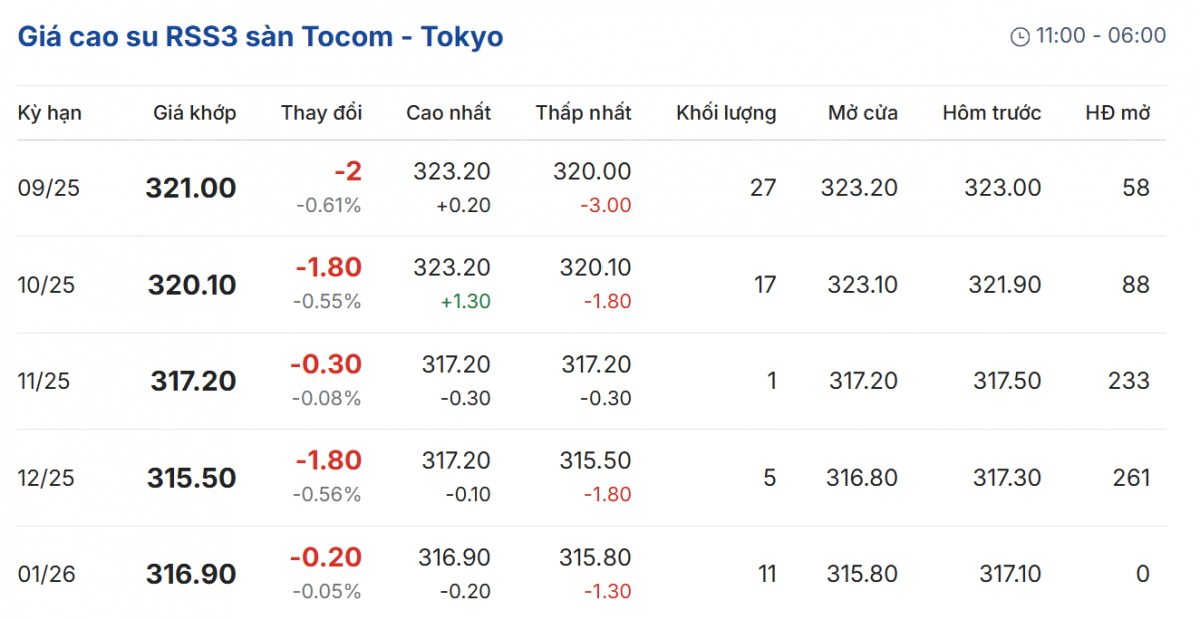Select the 12/25 contract term
Image resolution: width=1200 pixels, height=620 pixels.
(44, 478)
